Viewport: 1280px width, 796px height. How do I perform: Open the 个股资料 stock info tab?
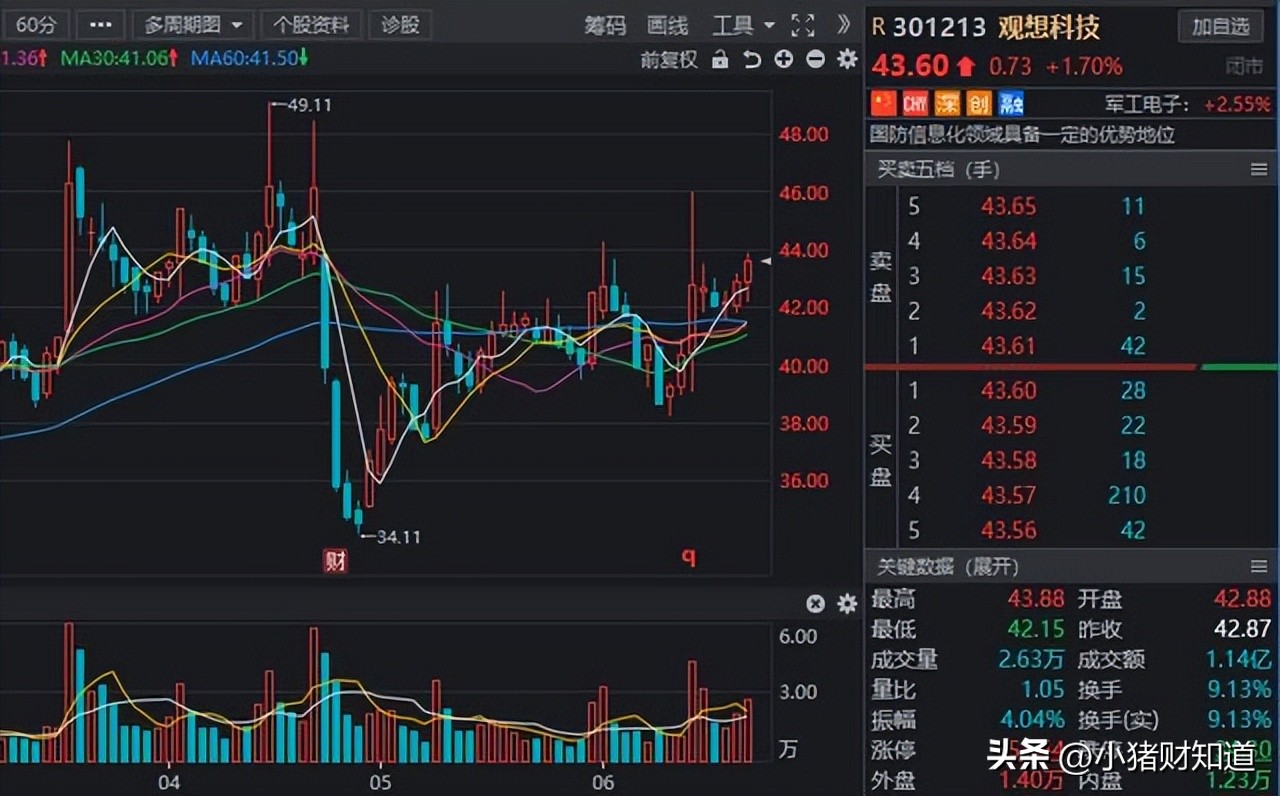311,24
